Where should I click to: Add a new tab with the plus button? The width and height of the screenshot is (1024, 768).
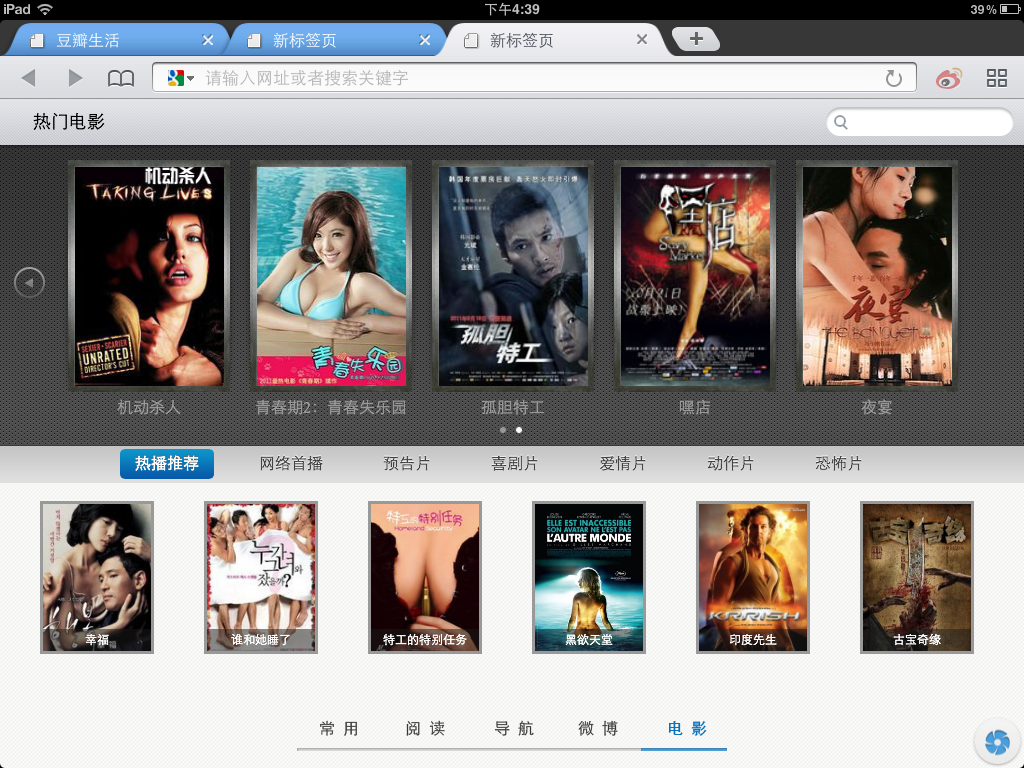[696, 39]
